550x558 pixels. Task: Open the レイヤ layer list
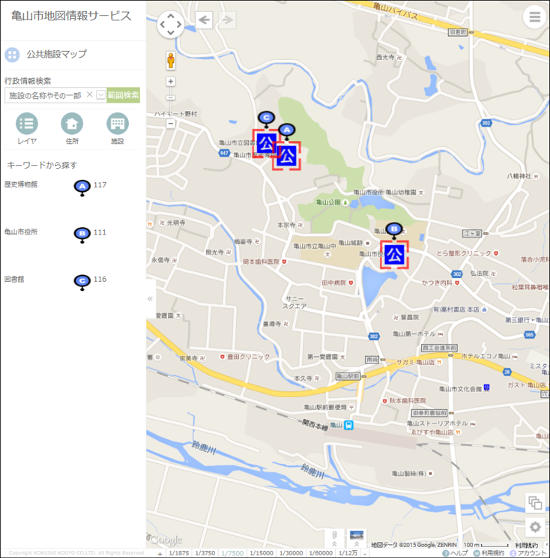tap(27, 128)
